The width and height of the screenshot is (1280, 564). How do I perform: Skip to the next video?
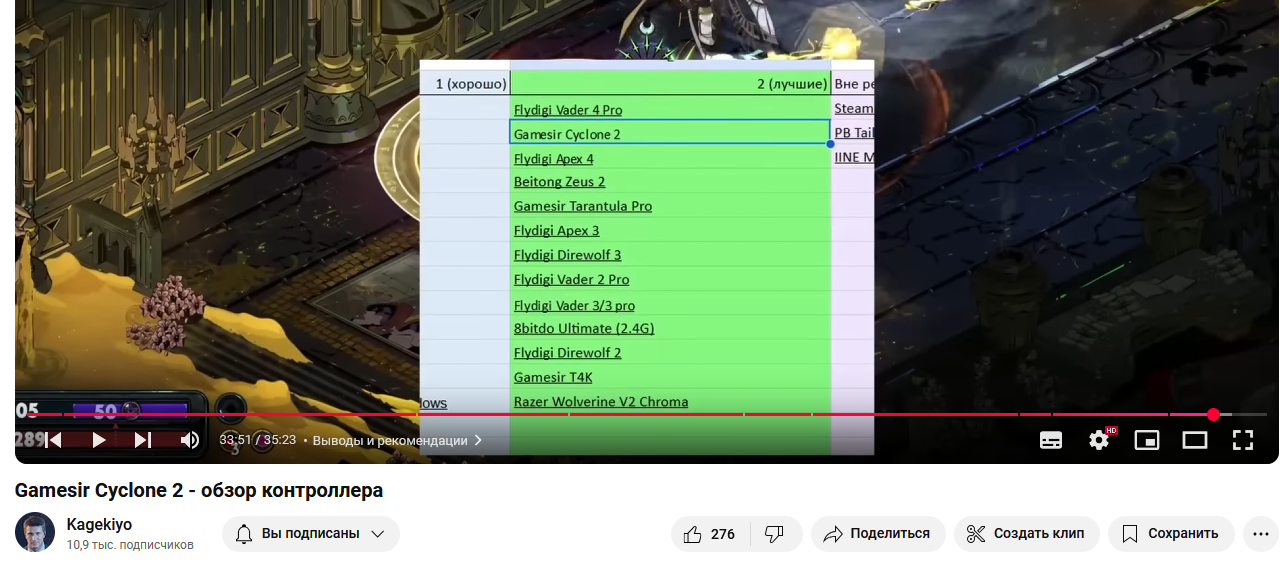pyautogui.click(x=143, y=440)
